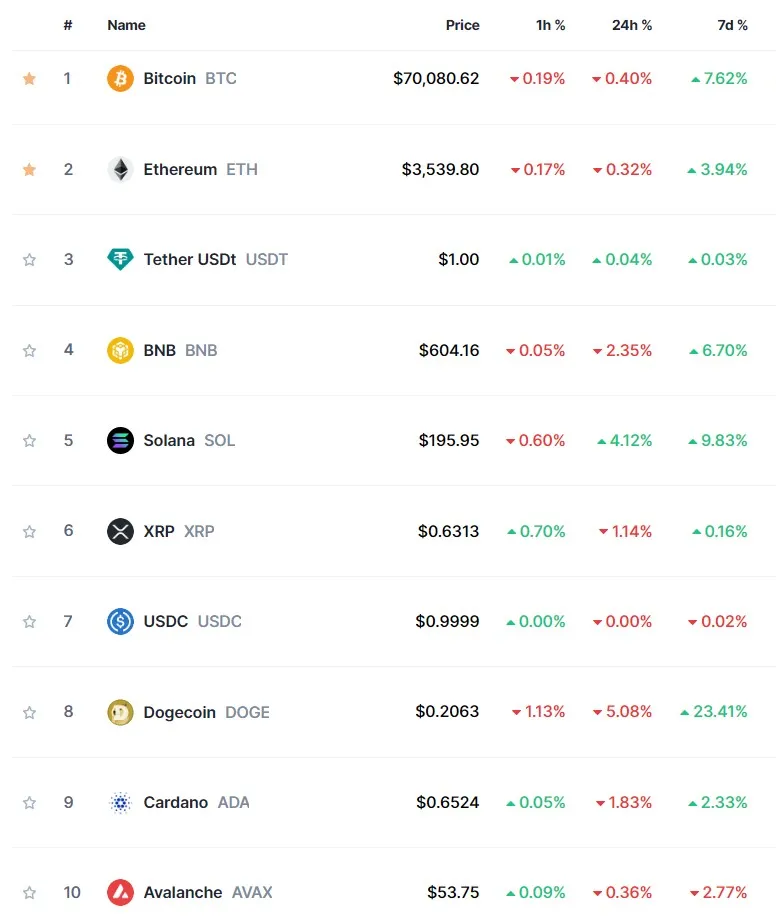Click the blue USDC logo icon
The height and width of the screenshot is (921, 776).
(x=120, y=621)
